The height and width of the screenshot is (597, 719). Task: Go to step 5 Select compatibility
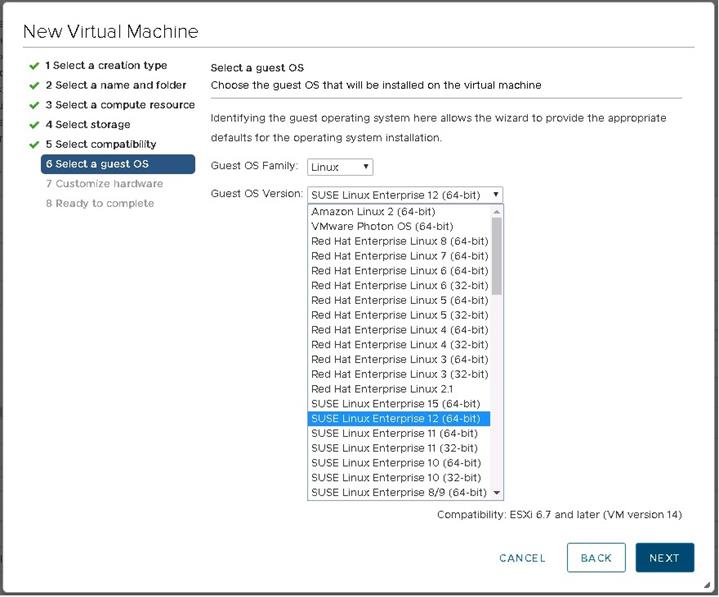point(101,144)
